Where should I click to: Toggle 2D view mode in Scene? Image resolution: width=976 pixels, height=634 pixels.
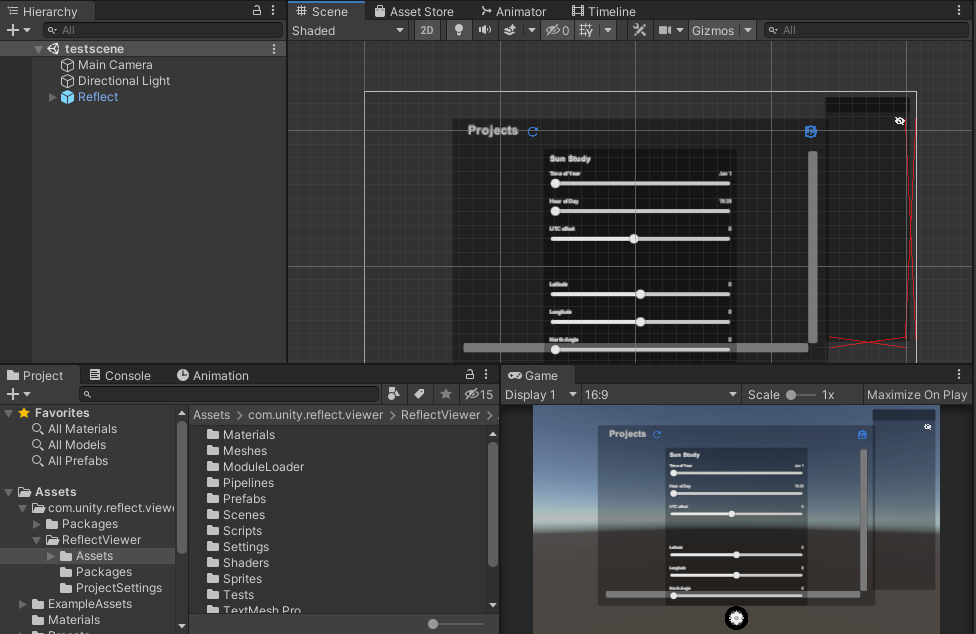427,30
